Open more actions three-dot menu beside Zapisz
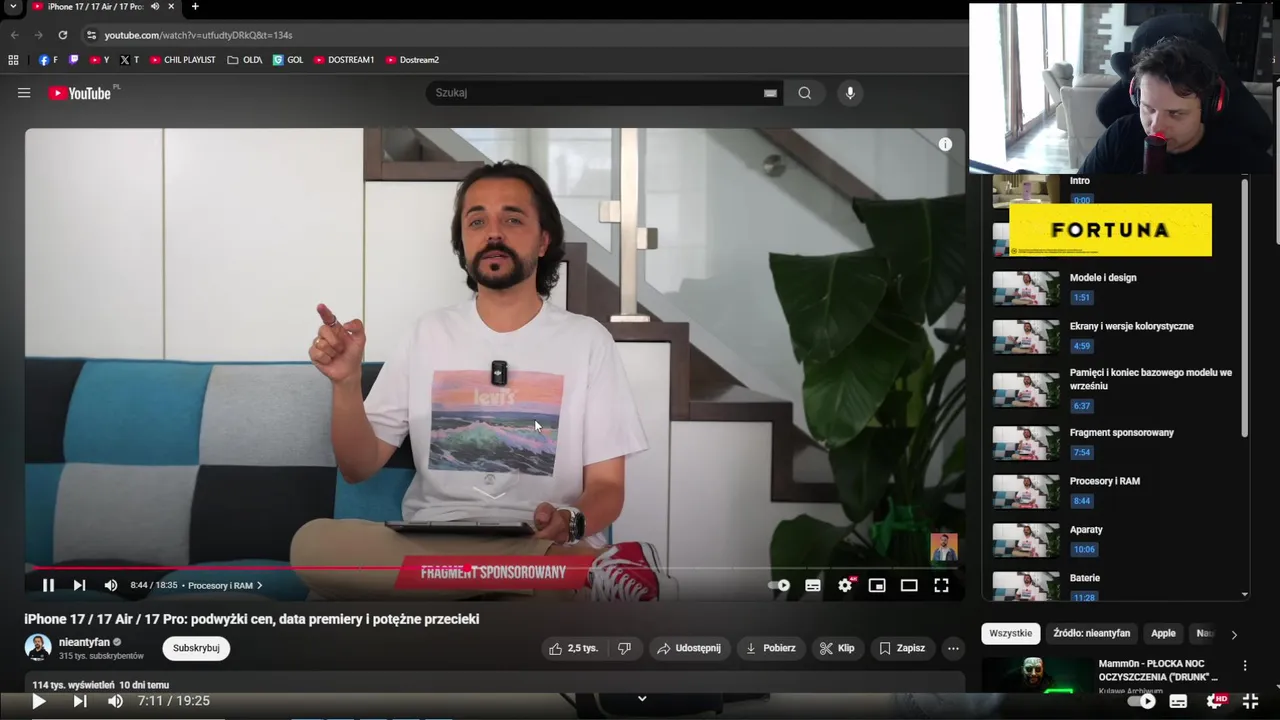 pos(953,648)
